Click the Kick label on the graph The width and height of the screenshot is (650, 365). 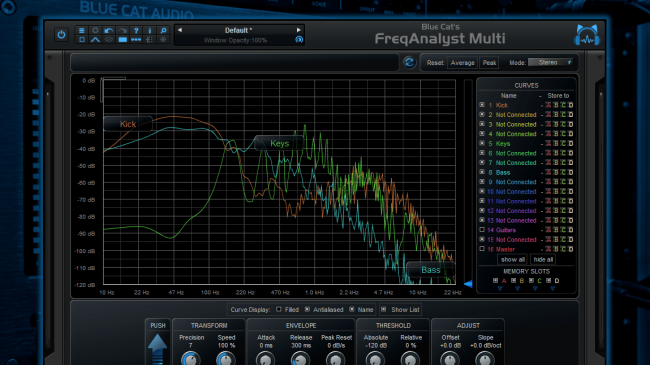click(128, 124)
